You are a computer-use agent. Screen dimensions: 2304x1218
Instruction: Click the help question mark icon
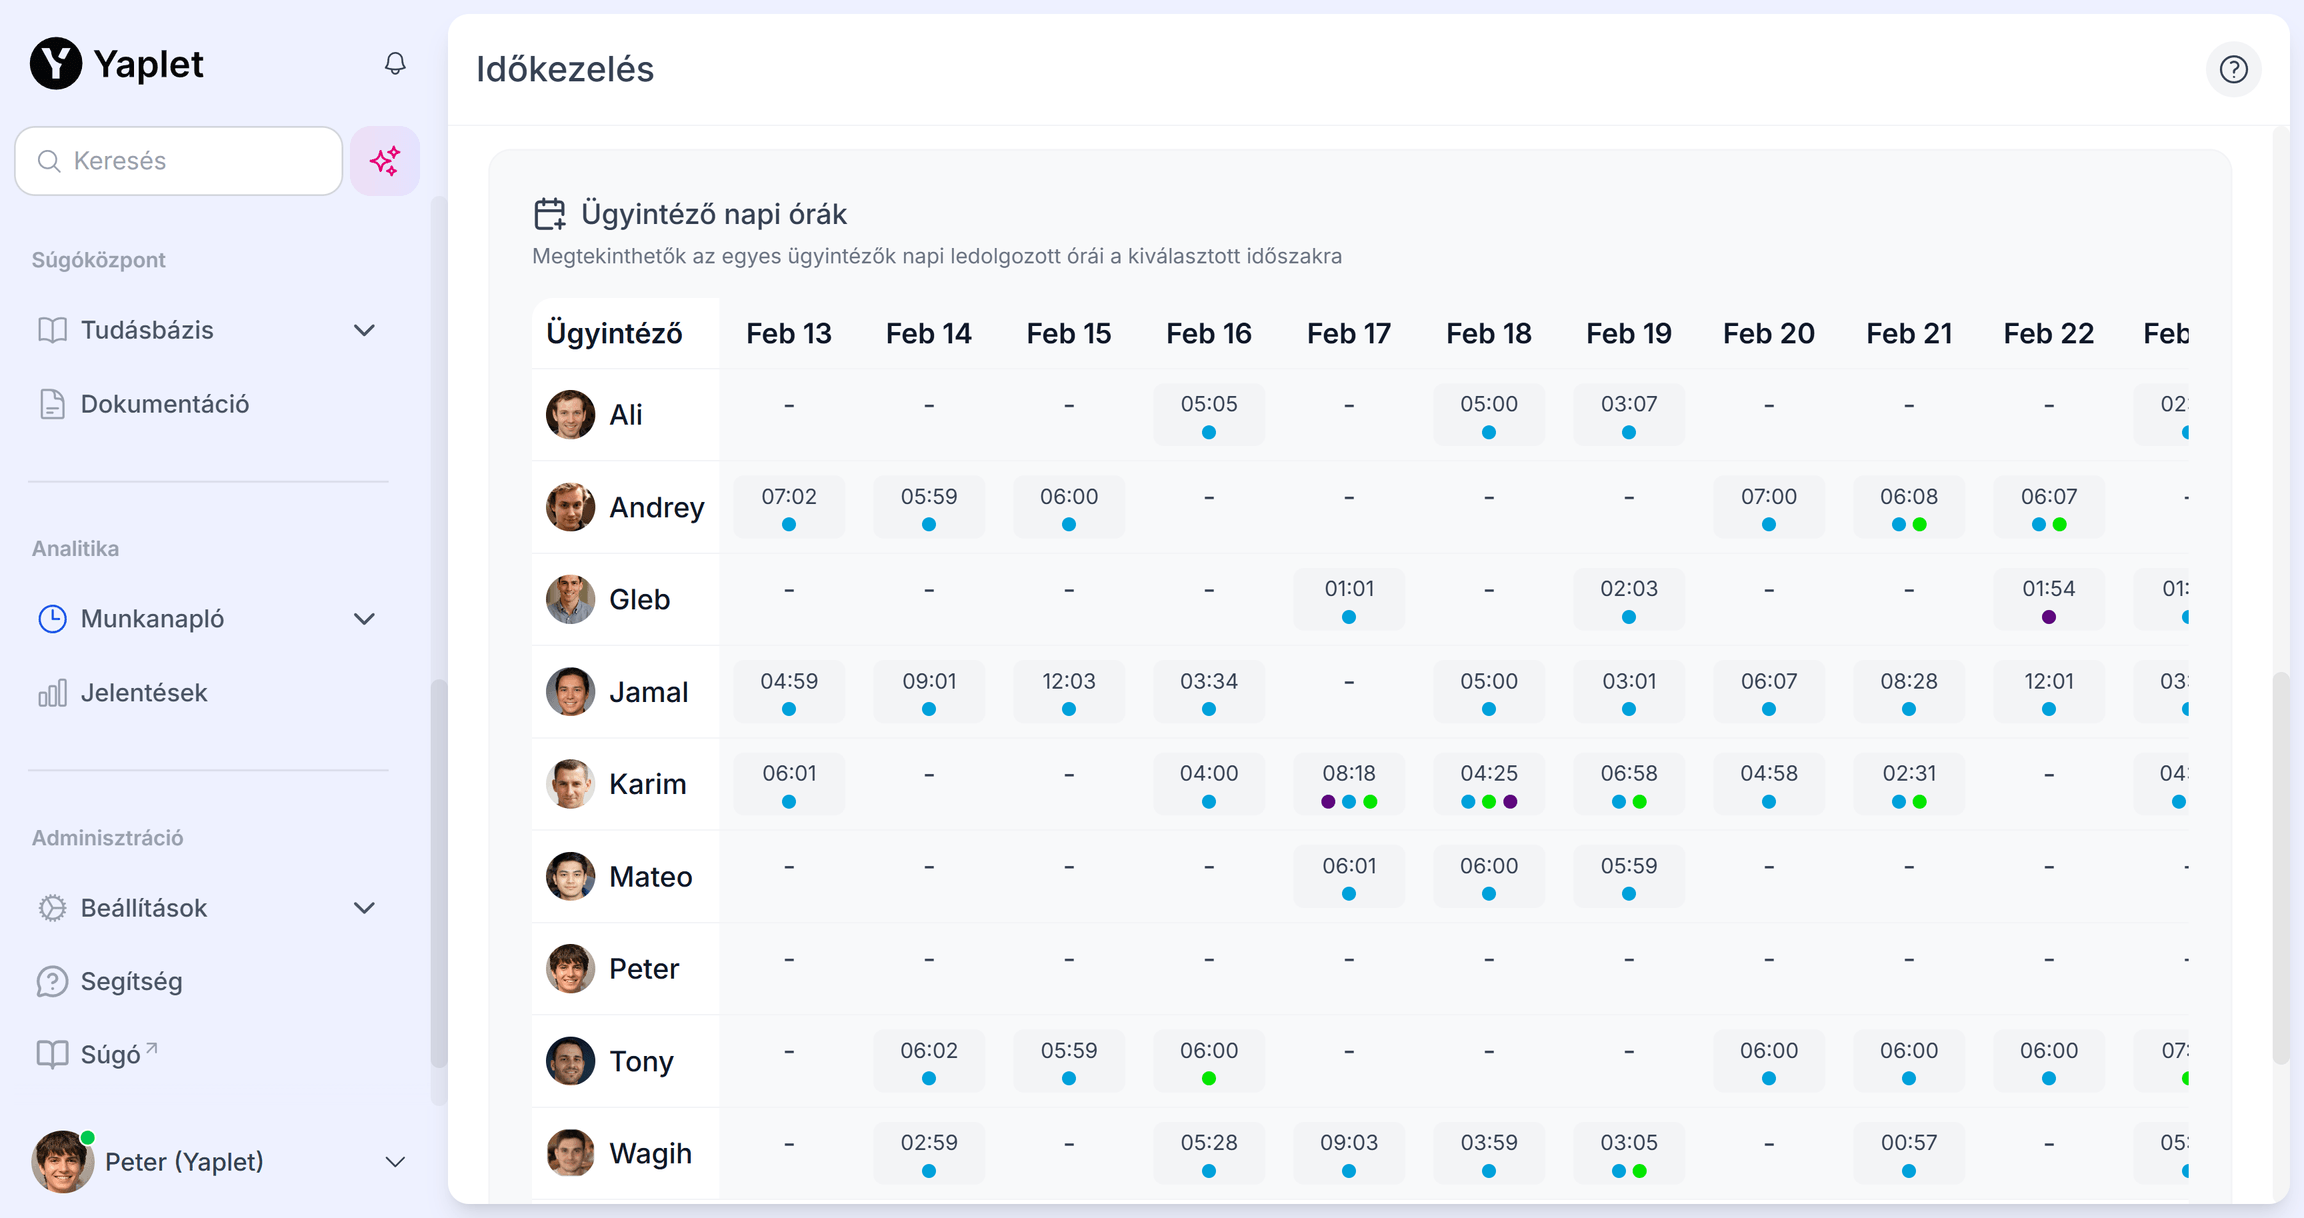click(2233, 69)
